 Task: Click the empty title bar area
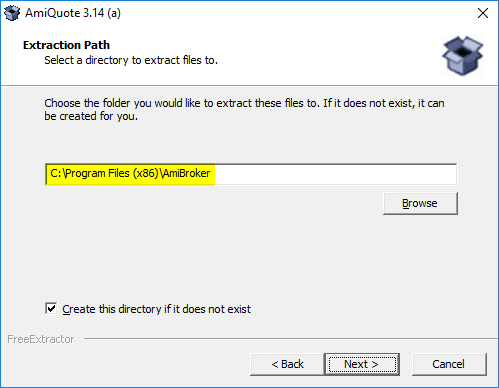(x=297, y=13)
